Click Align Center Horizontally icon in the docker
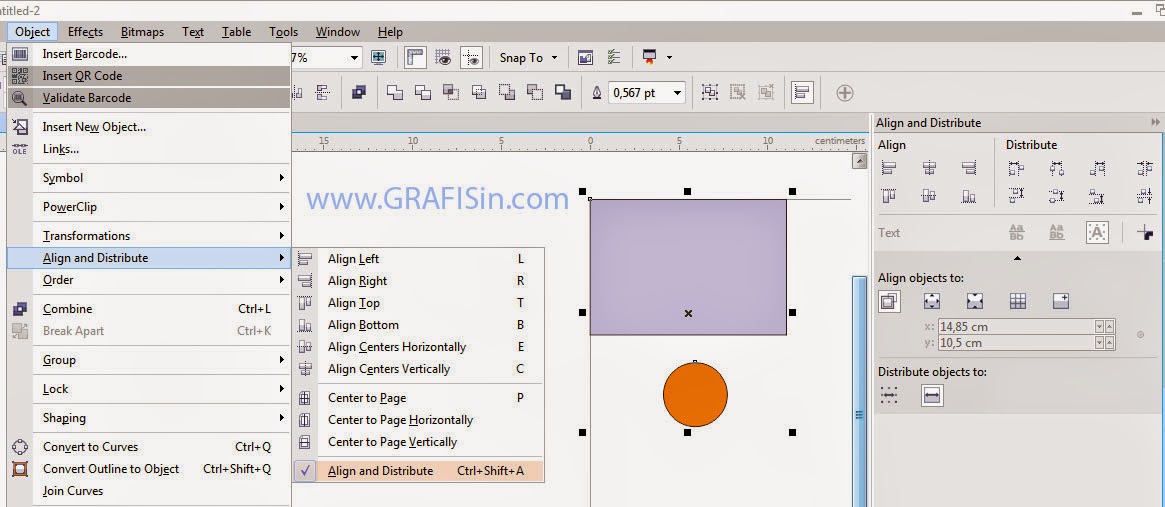Screen dimensions: 1165x507 (x=929, y=169)
